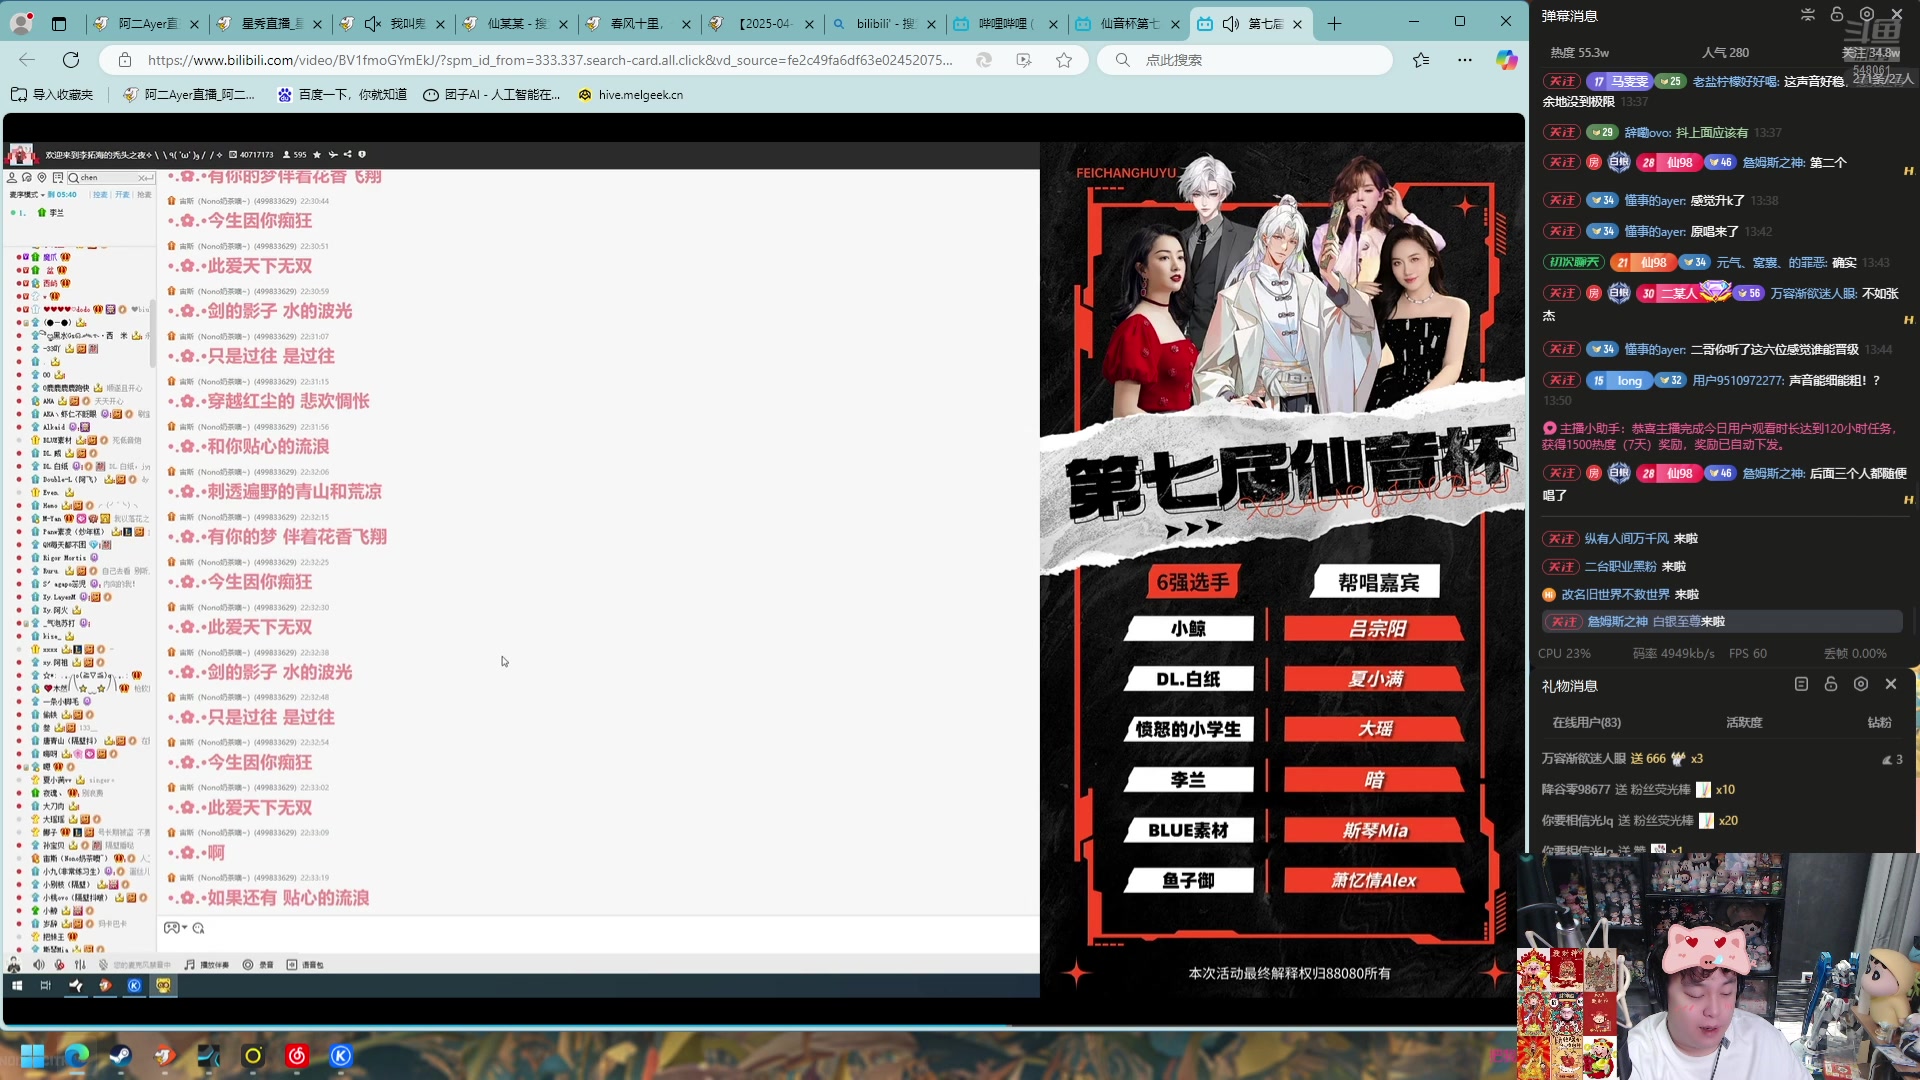
Task: Report the room with shield icon
Action: tap(362, 154)
